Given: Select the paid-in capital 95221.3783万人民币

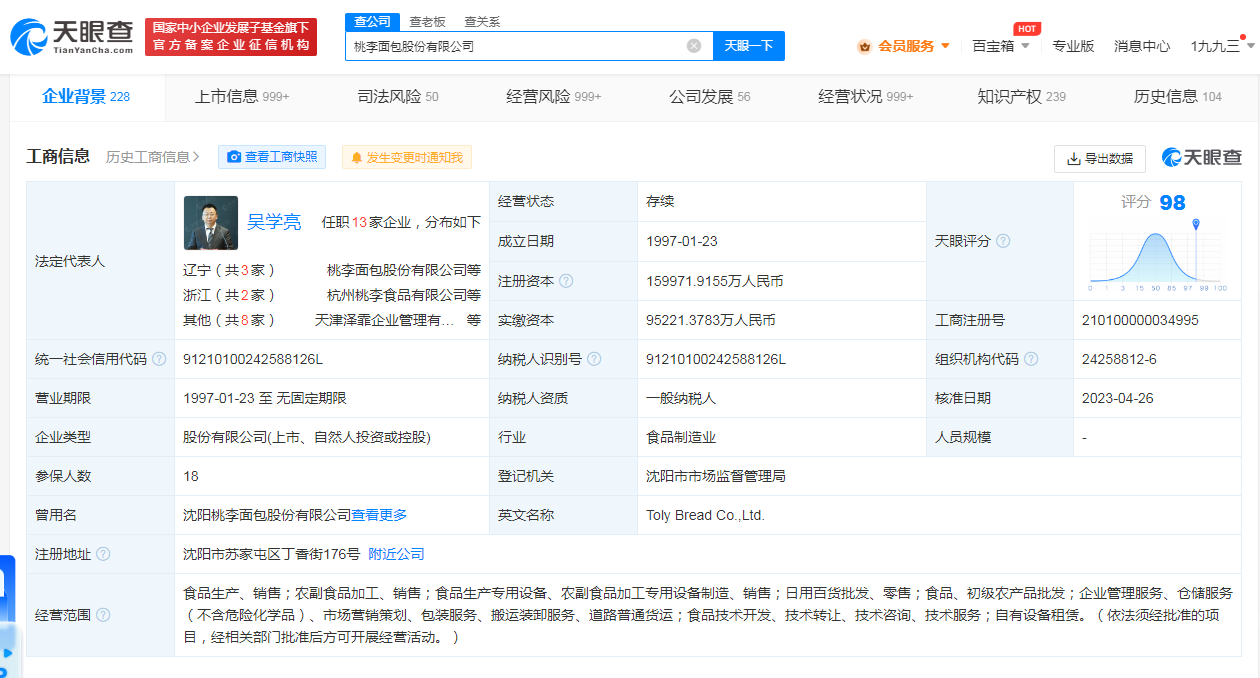Looking at the screenshot, I should click(711, 320).
